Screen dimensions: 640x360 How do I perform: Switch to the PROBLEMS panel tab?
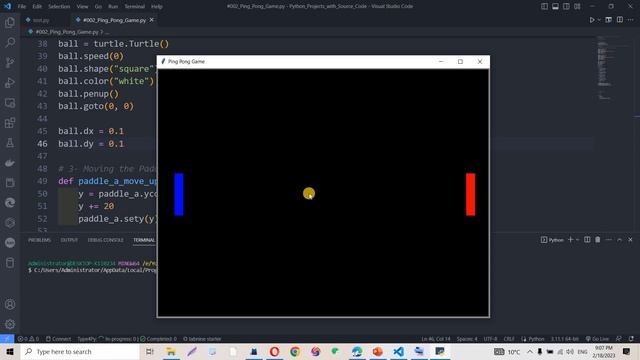point(40,240)
